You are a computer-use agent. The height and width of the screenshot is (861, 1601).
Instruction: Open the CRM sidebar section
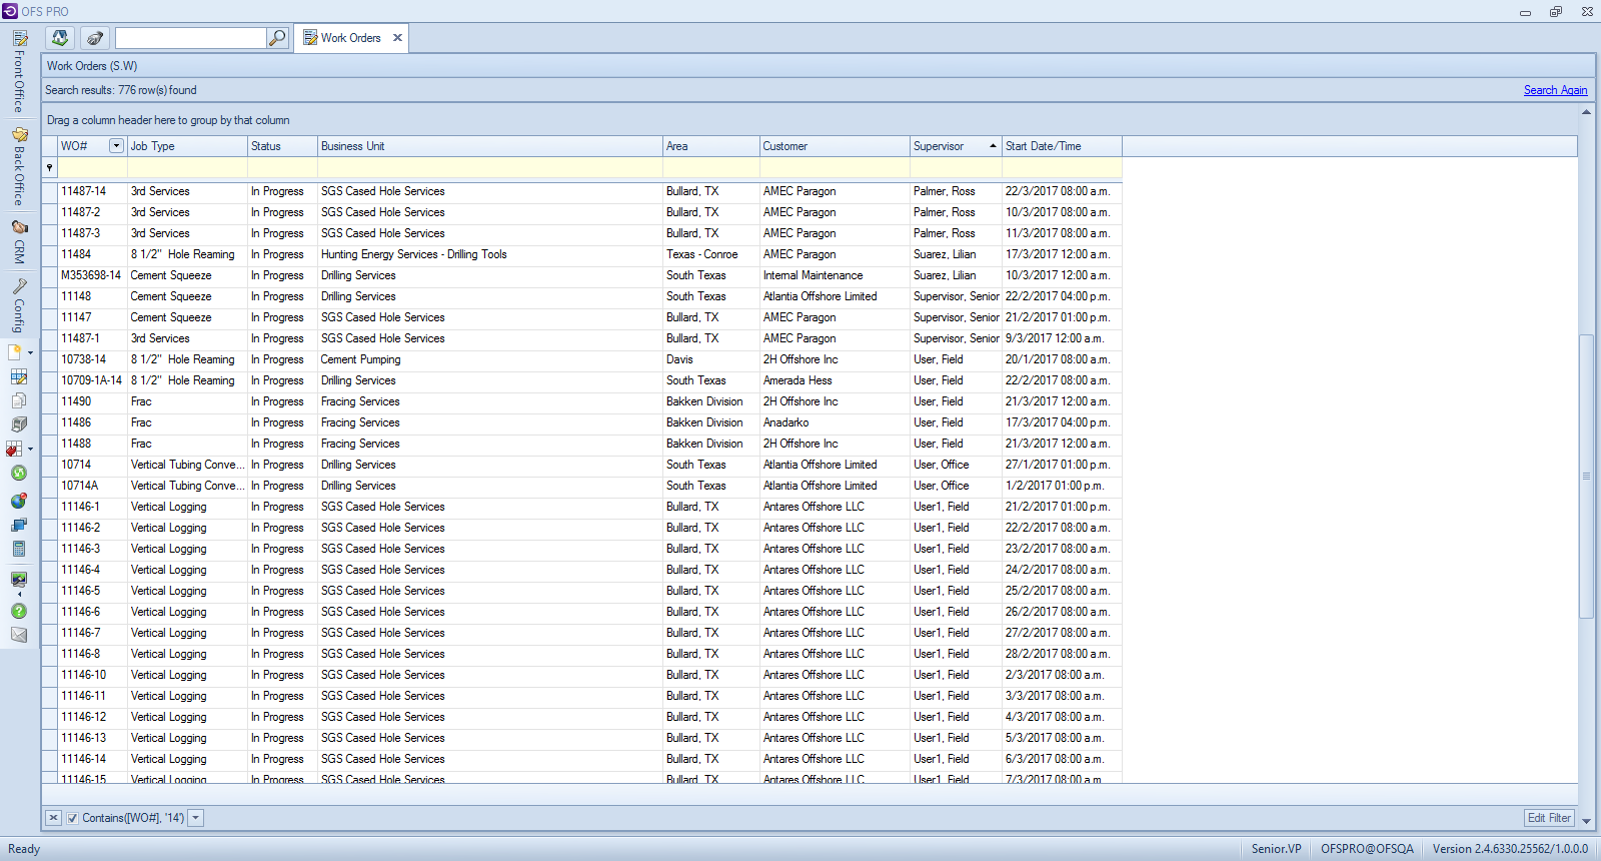pos(19,242)
